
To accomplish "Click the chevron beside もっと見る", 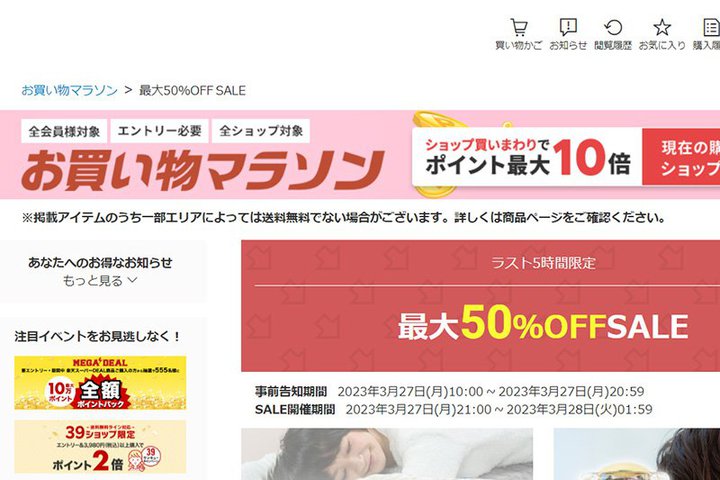I will coord(132,280).
